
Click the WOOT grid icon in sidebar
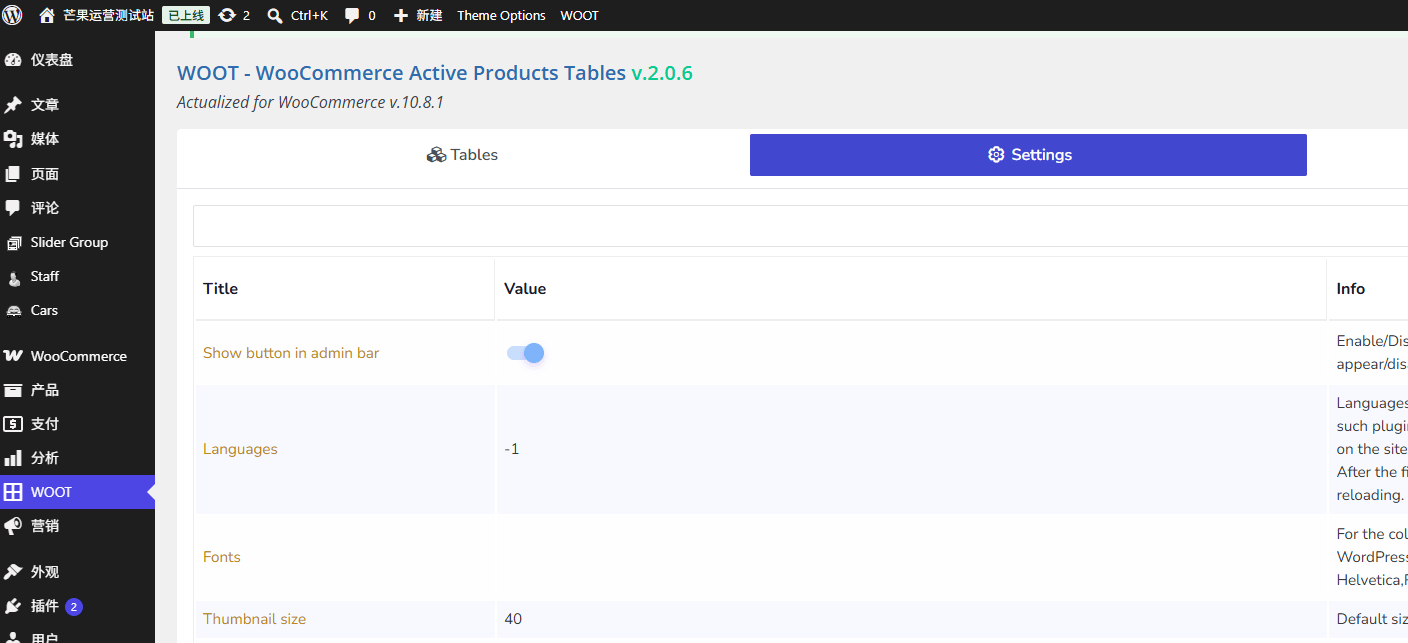(x=13, y=492)
